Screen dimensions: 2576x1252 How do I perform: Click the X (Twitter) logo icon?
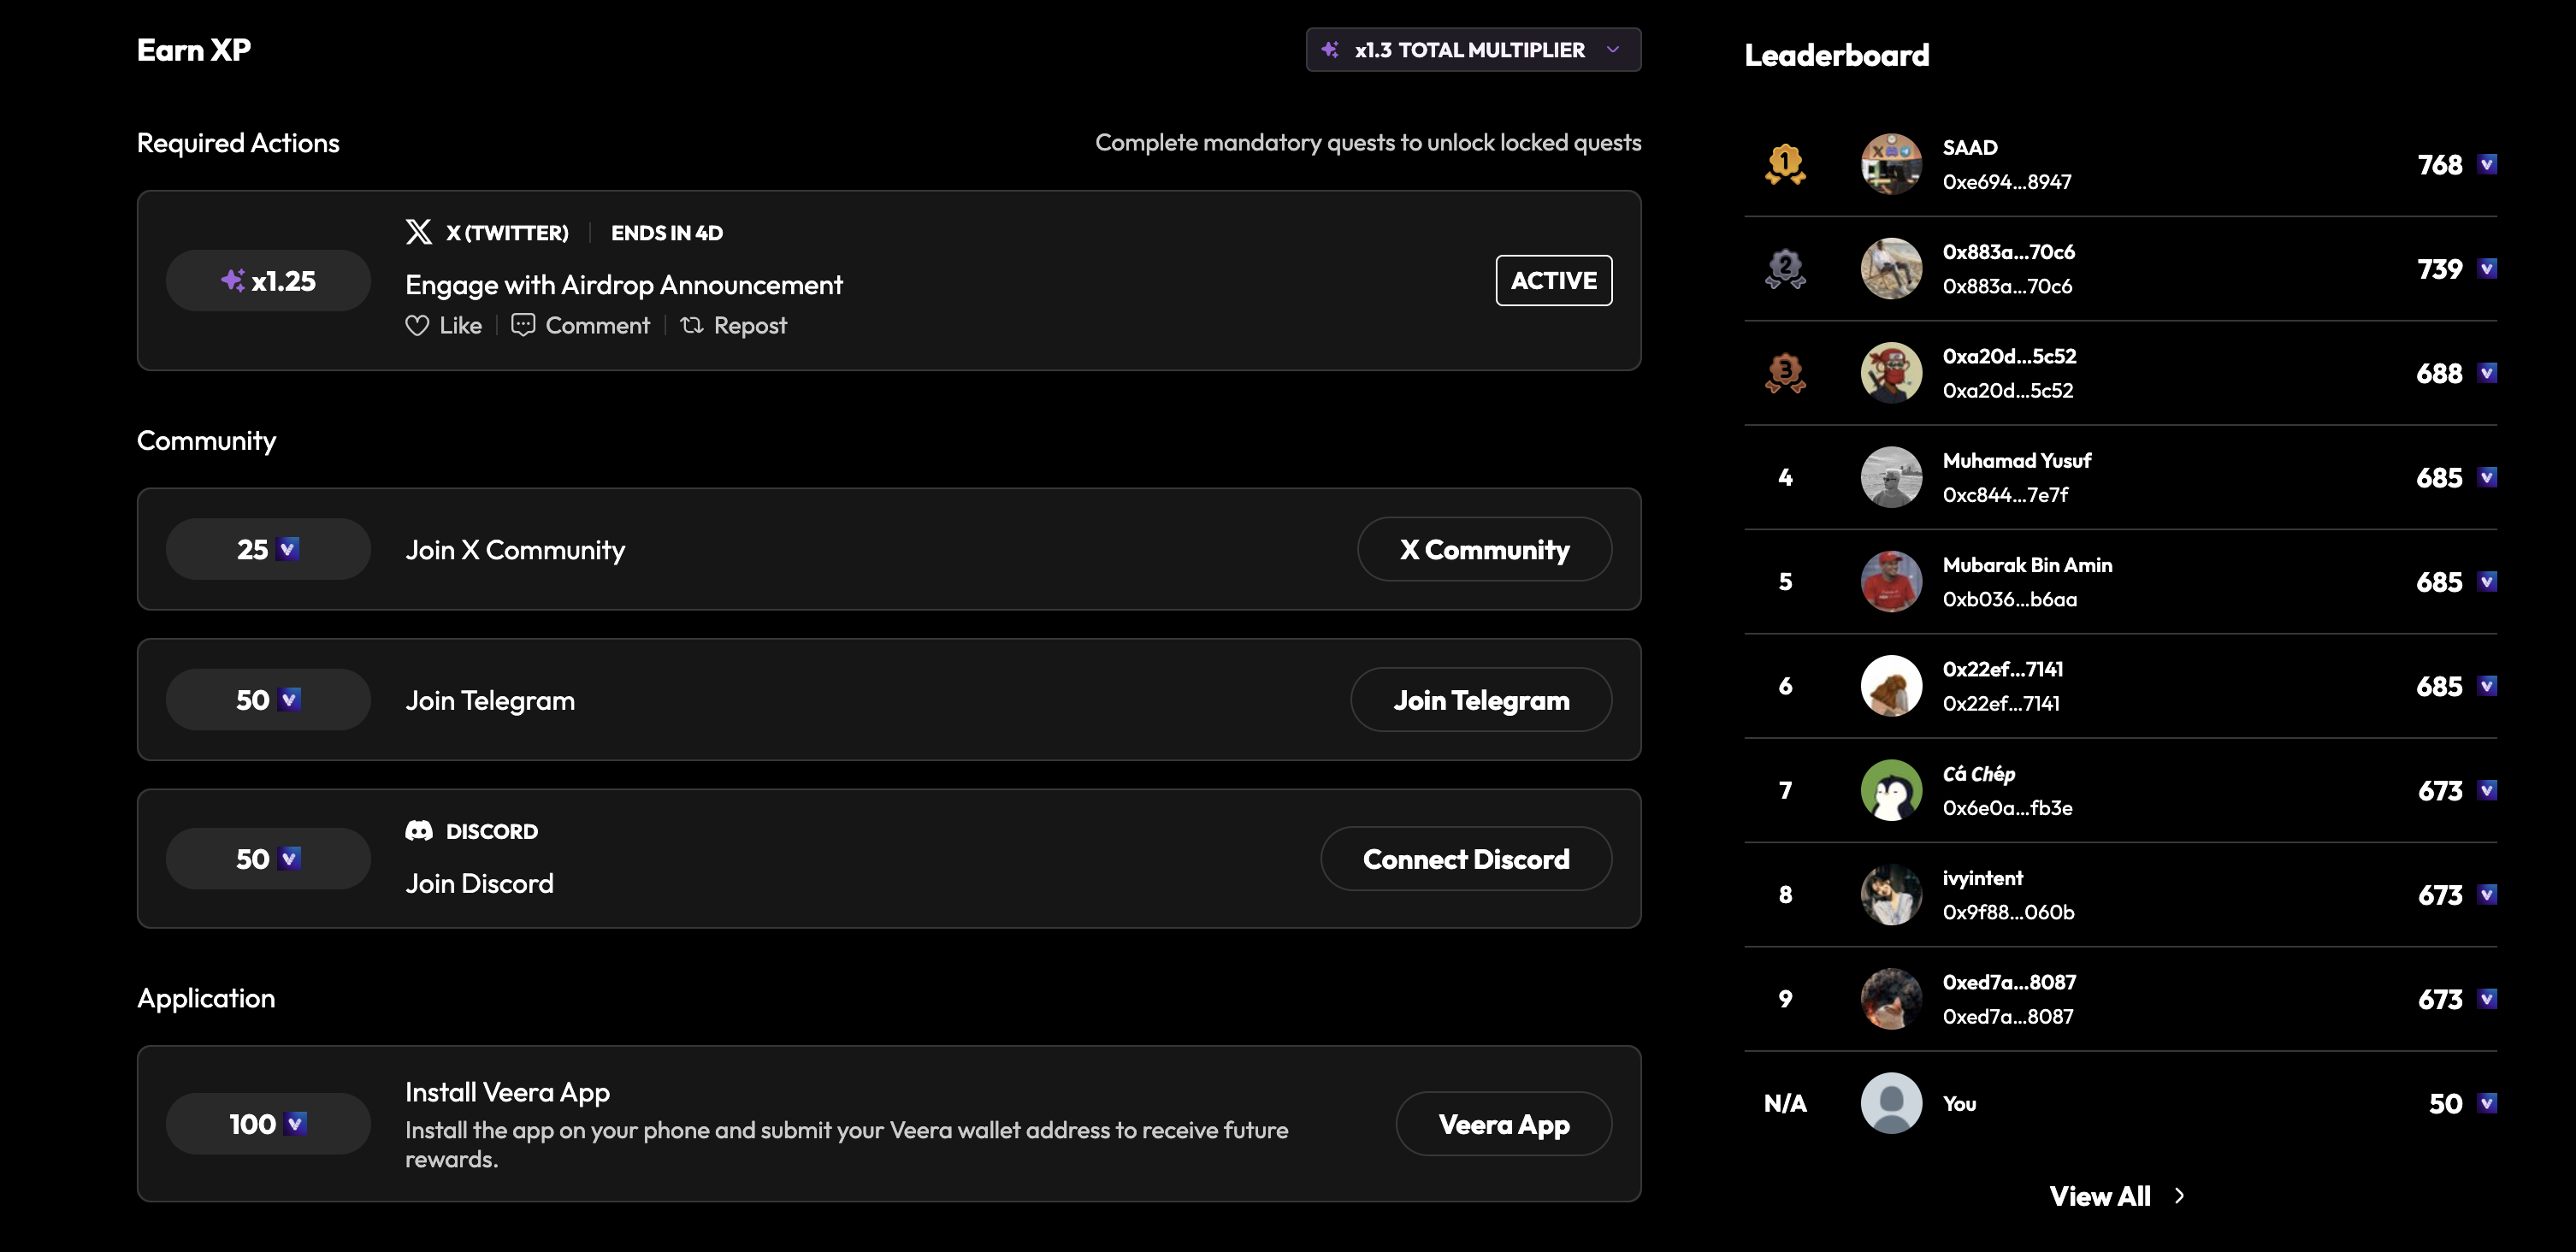(x=418, y=232)
